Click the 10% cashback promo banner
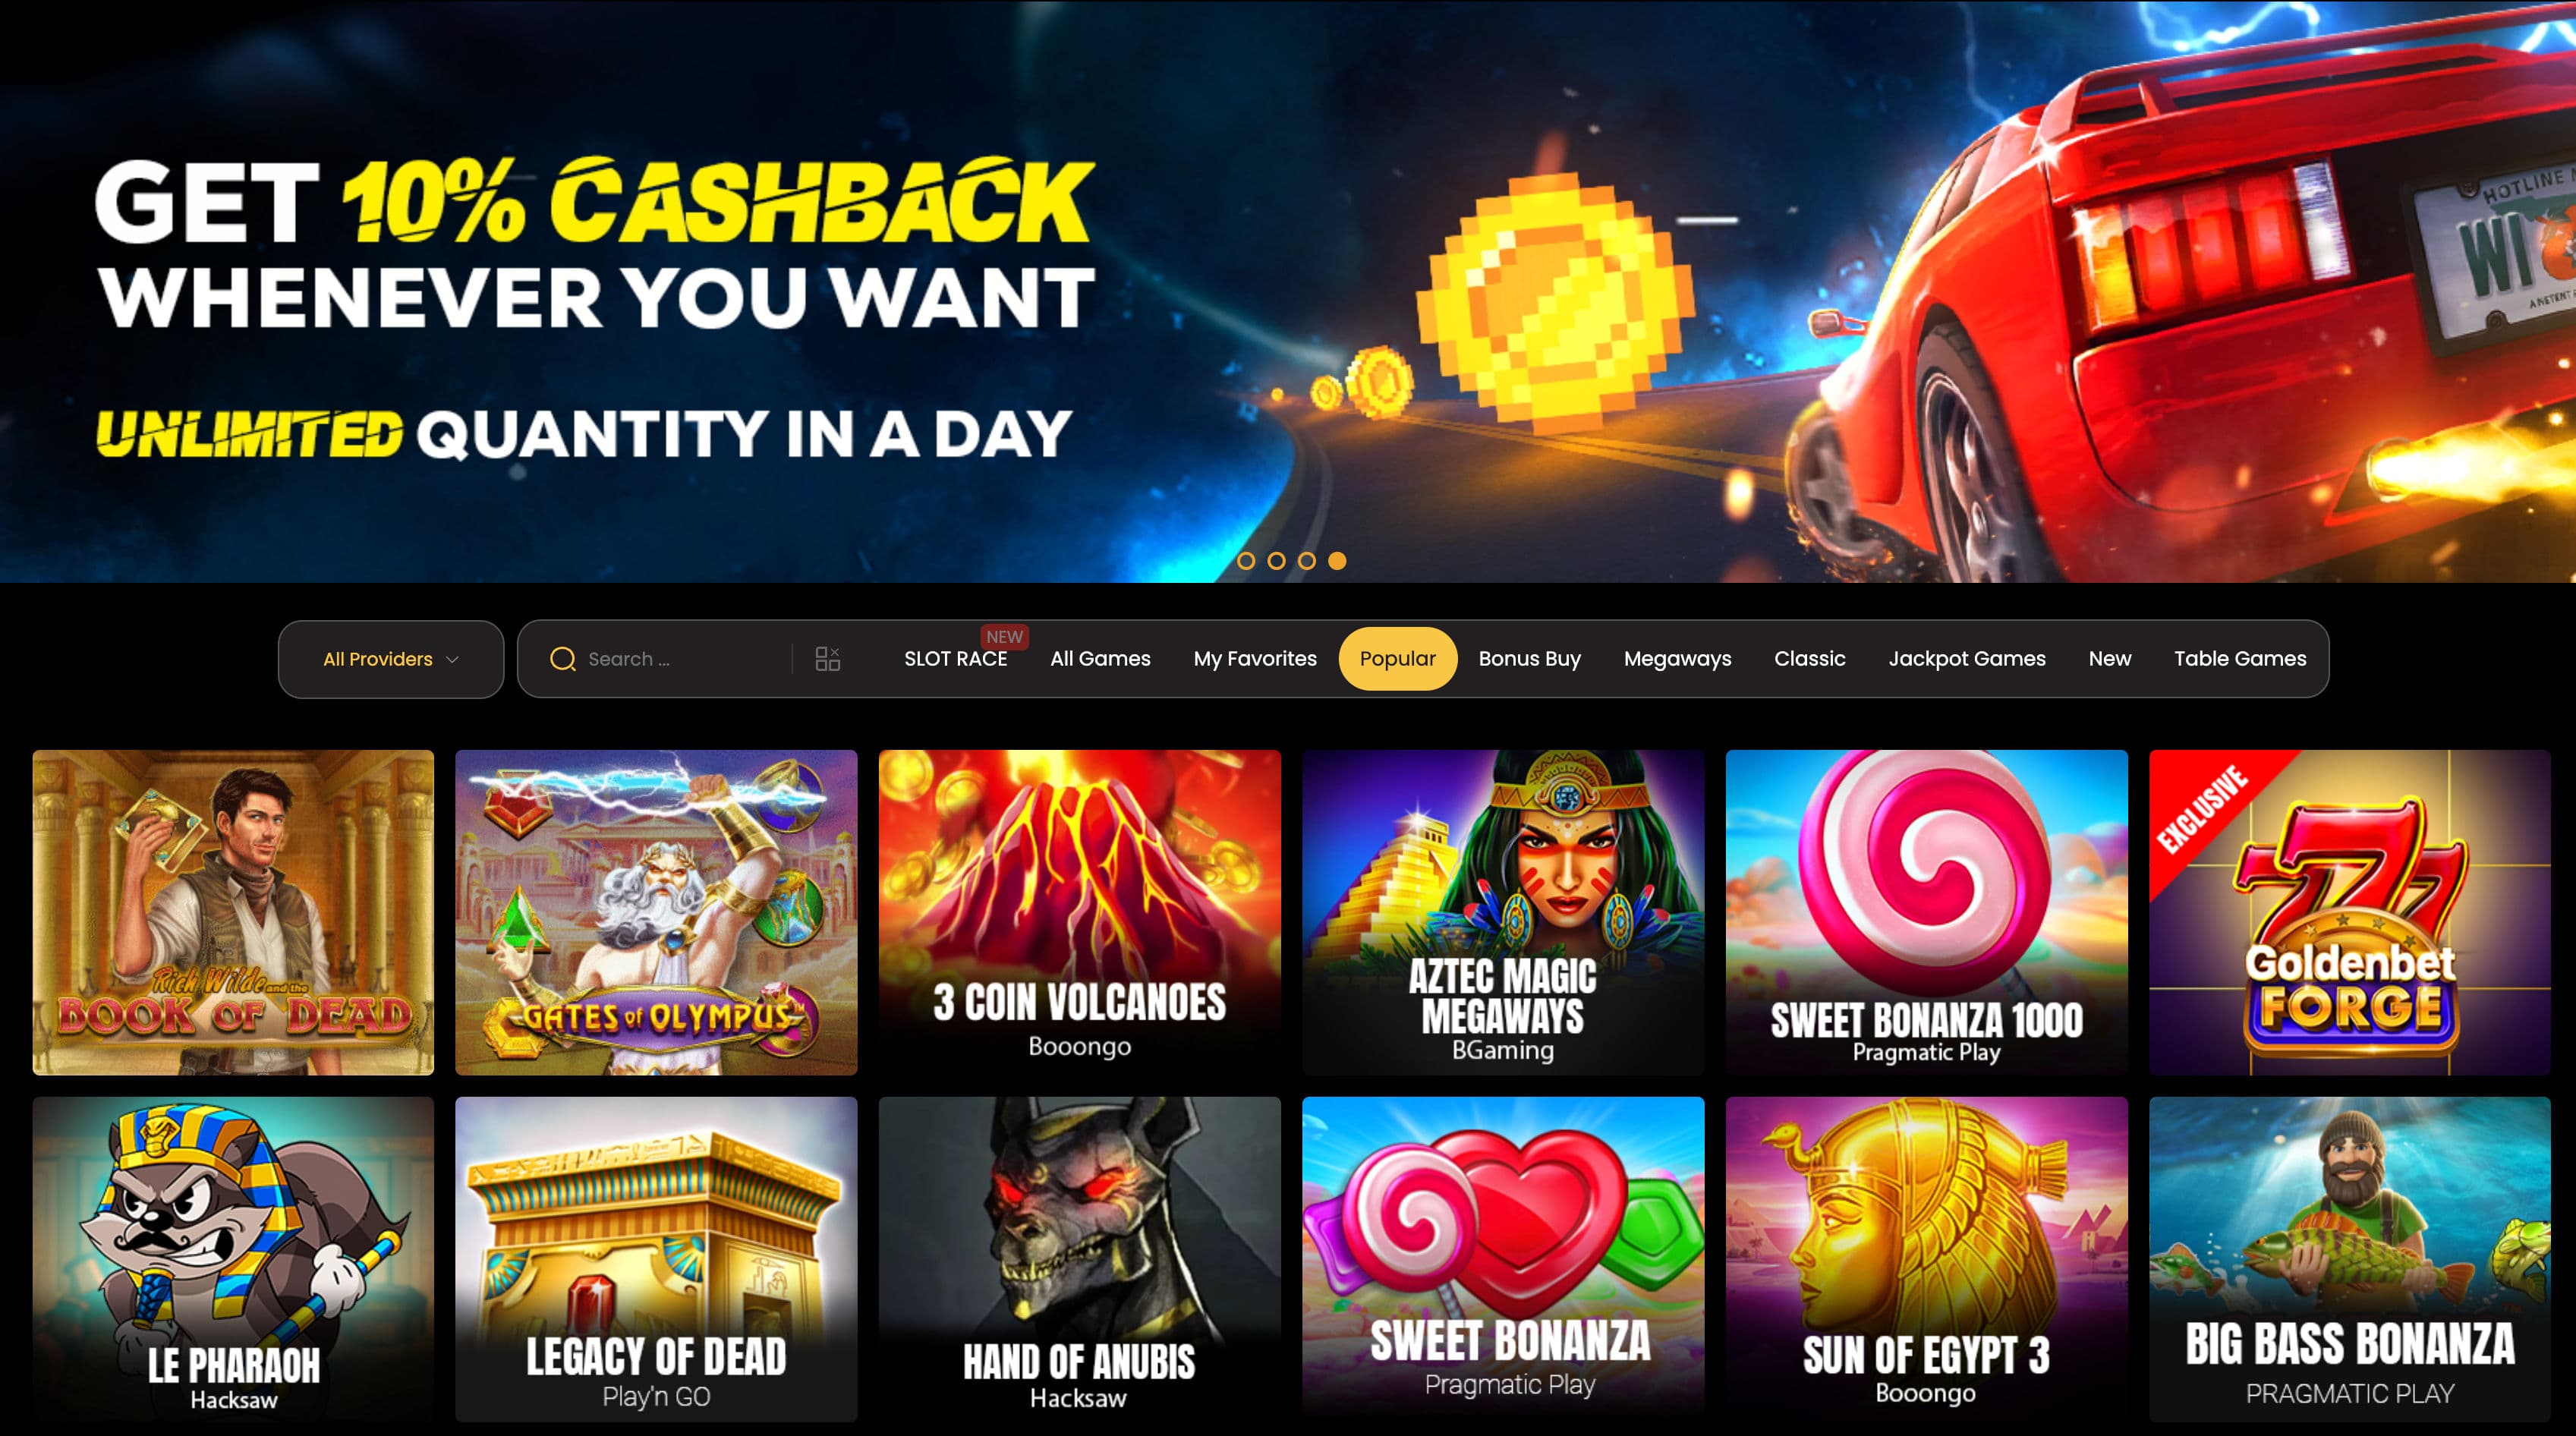This screenshot has height=1436, width=2576. click(x=1288, y=291)
